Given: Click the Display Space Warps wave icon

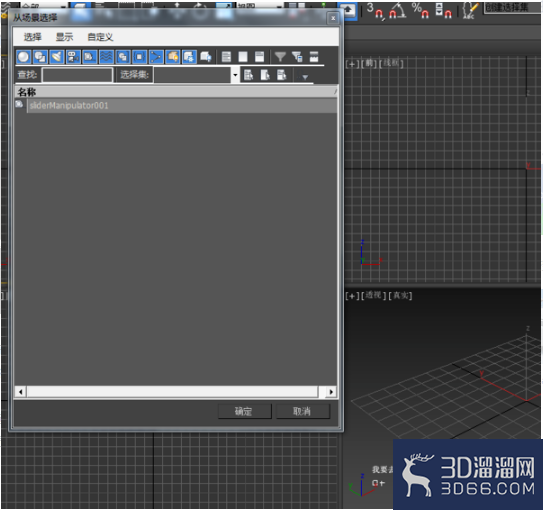Looking at the screenshot, I should coord(106,57).
